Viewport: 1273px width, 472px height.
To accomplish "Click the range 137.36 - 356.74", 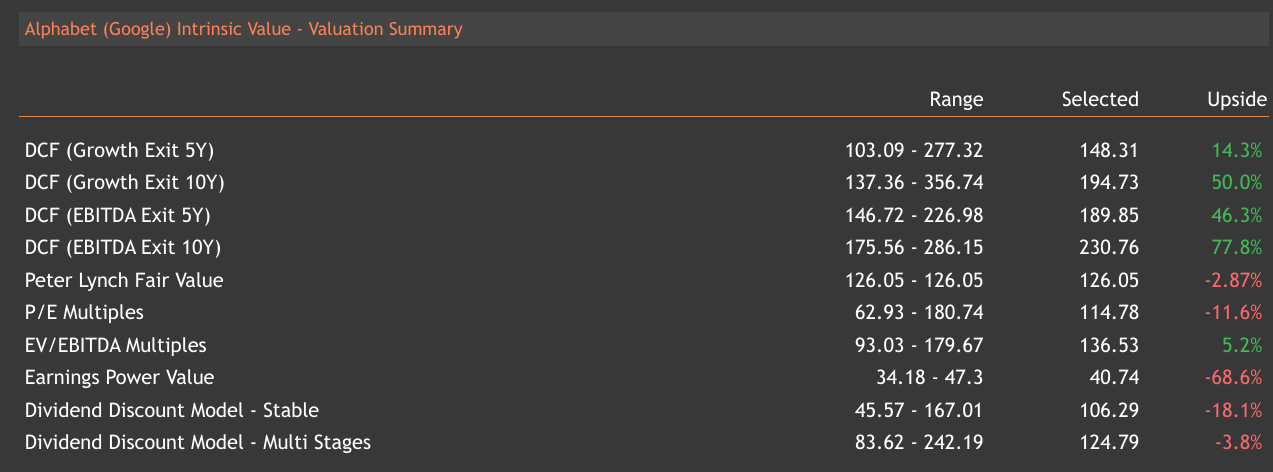I will 914,183.
